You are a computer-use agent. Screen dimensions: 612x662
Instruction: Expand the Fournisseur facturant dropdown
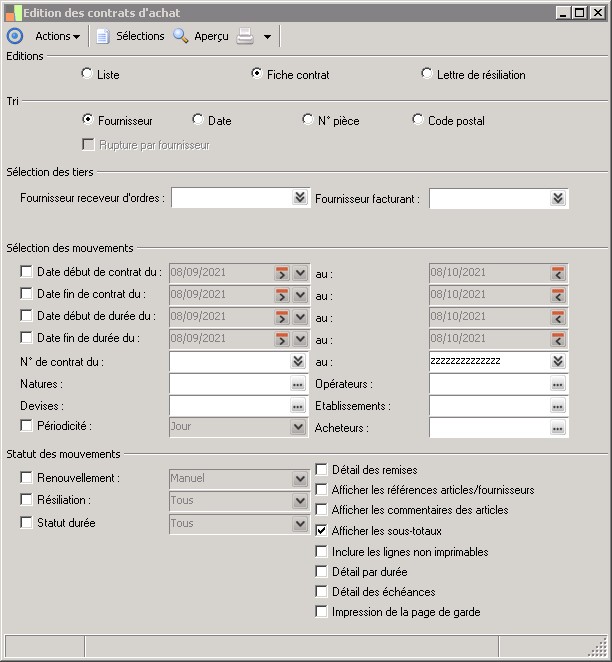pos(558,198)
